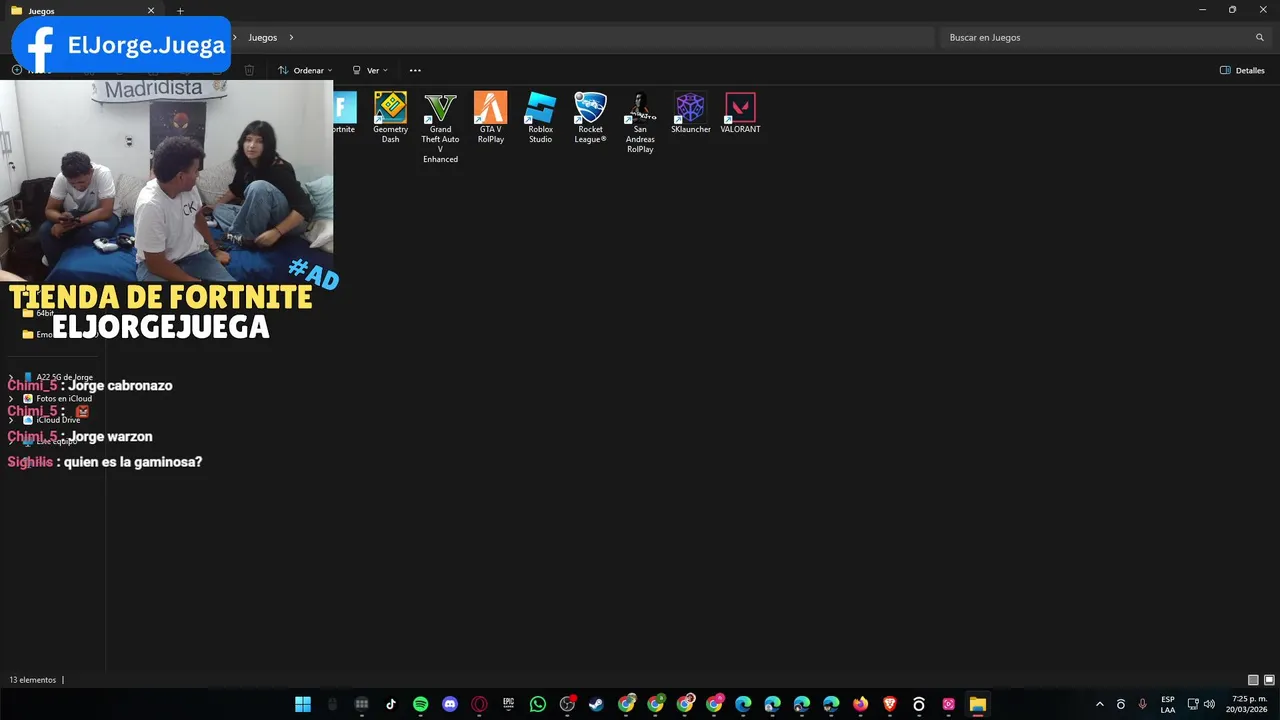Open Brave browser from the taskbar
1280x720 pixels.
tap(889, 704)
